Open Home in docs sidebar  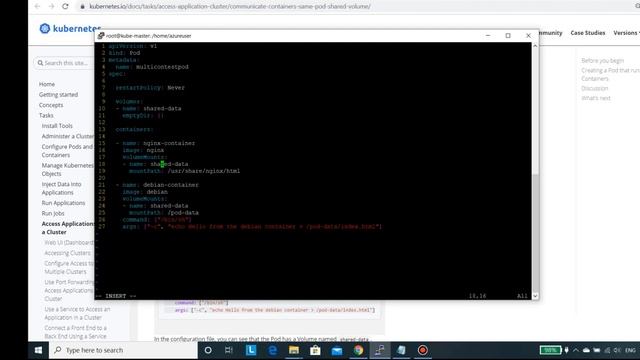click(47, 84)
